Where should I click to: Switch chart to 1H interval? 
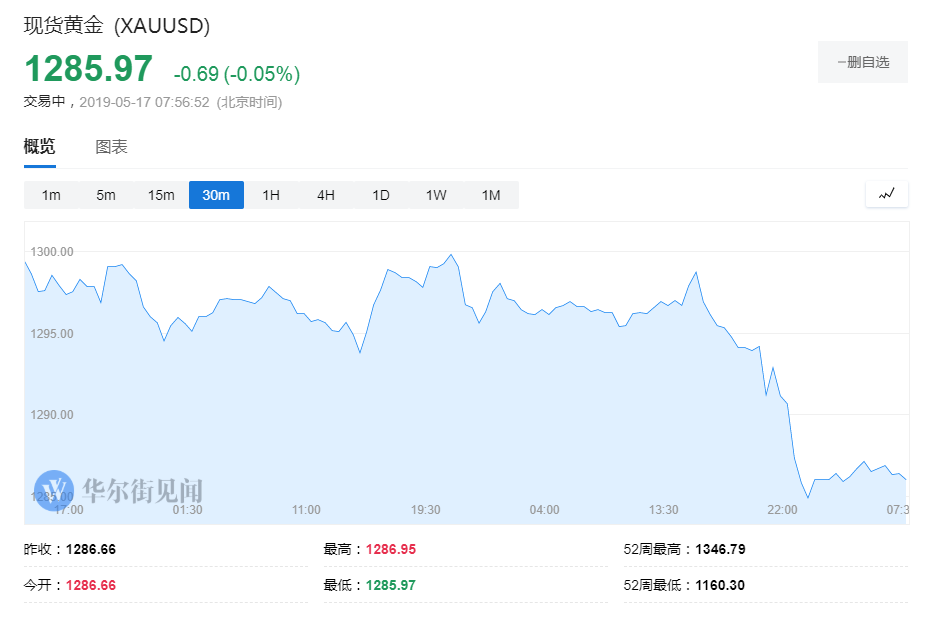[x=270, y=195]
